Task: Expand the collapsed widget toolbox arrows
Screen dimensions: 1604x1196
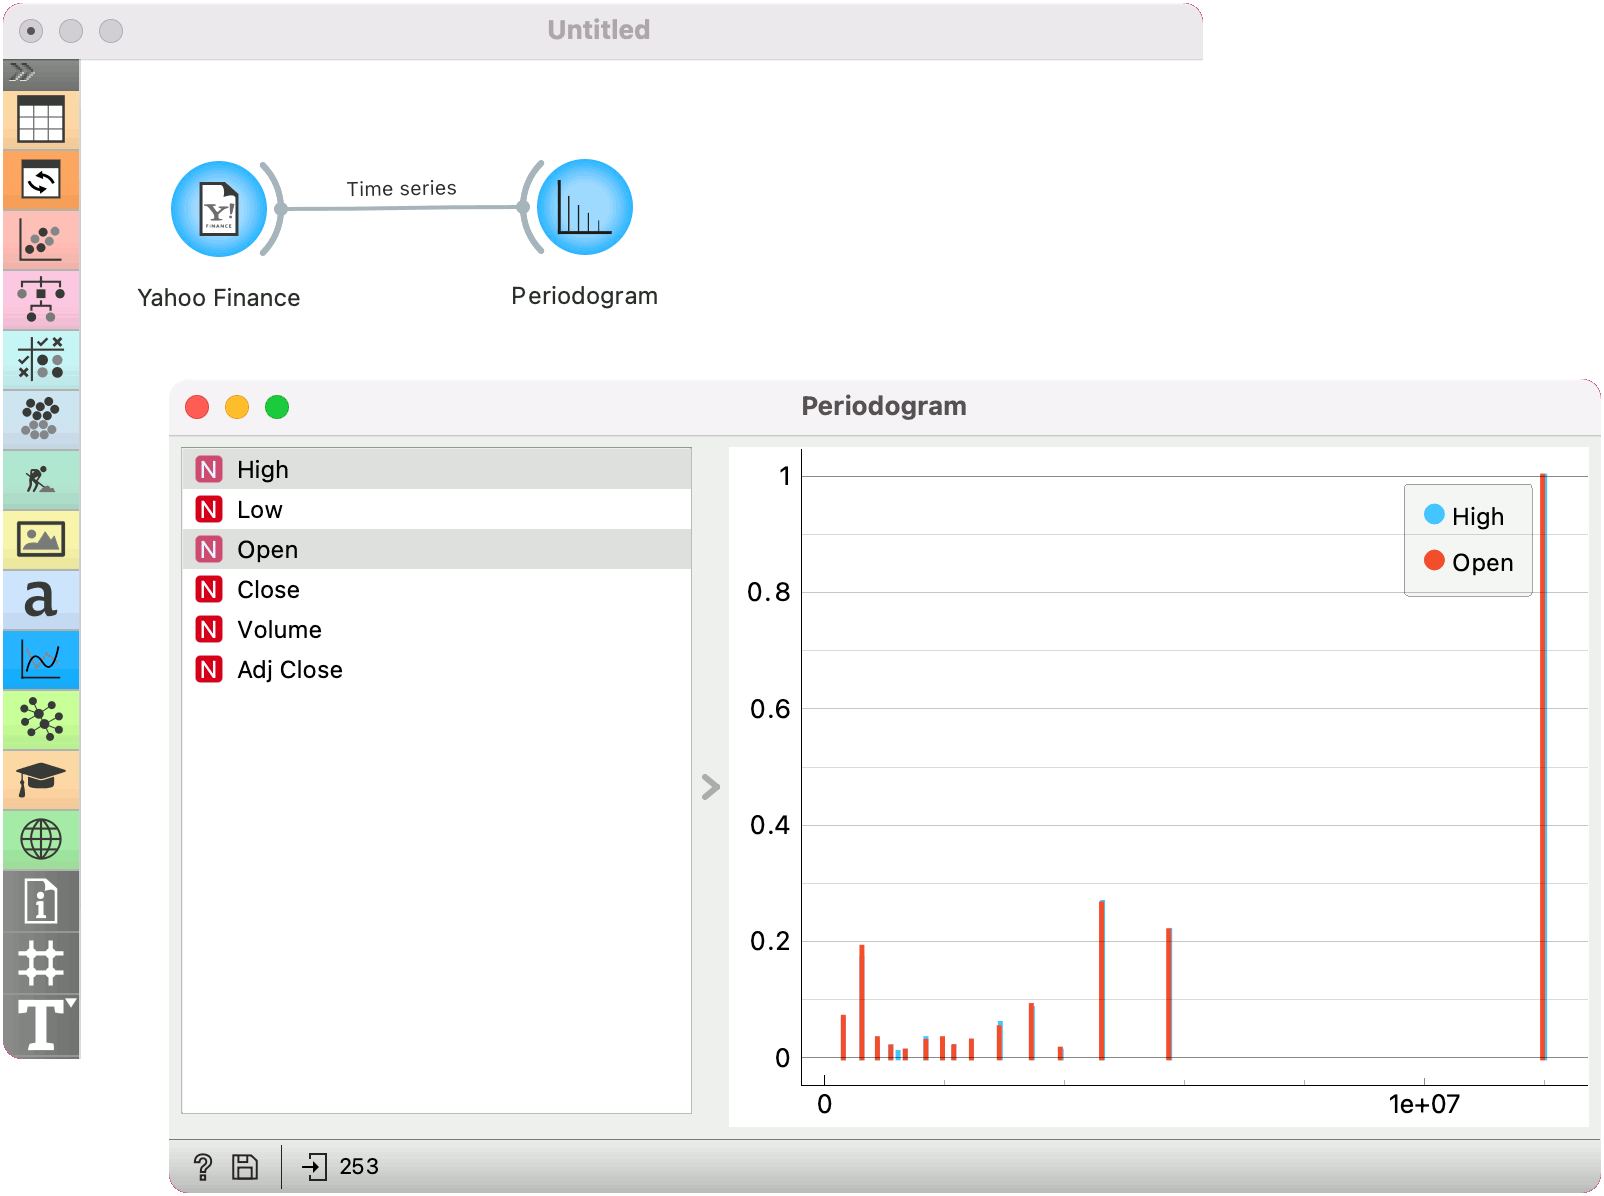Action: (22, 72)
